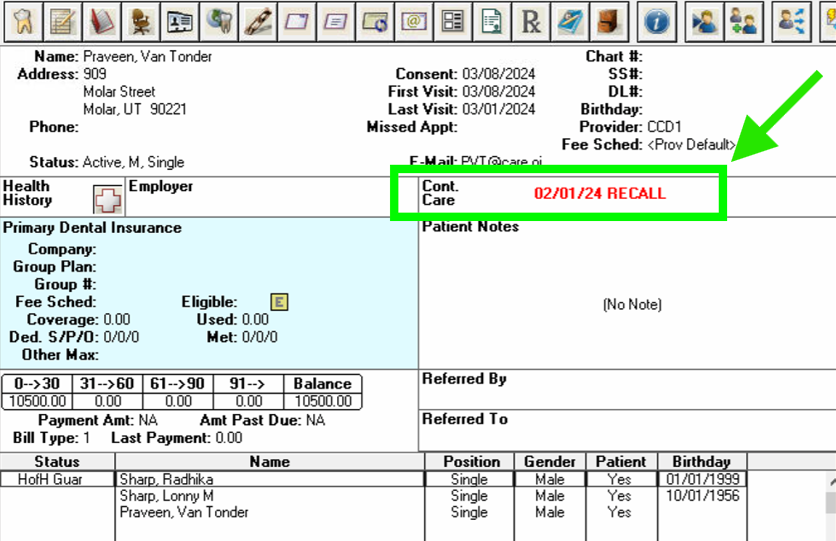Viewport: 836px width, 541px height.
Task: Click the email @ envelope icon
Action: [414, 22]
